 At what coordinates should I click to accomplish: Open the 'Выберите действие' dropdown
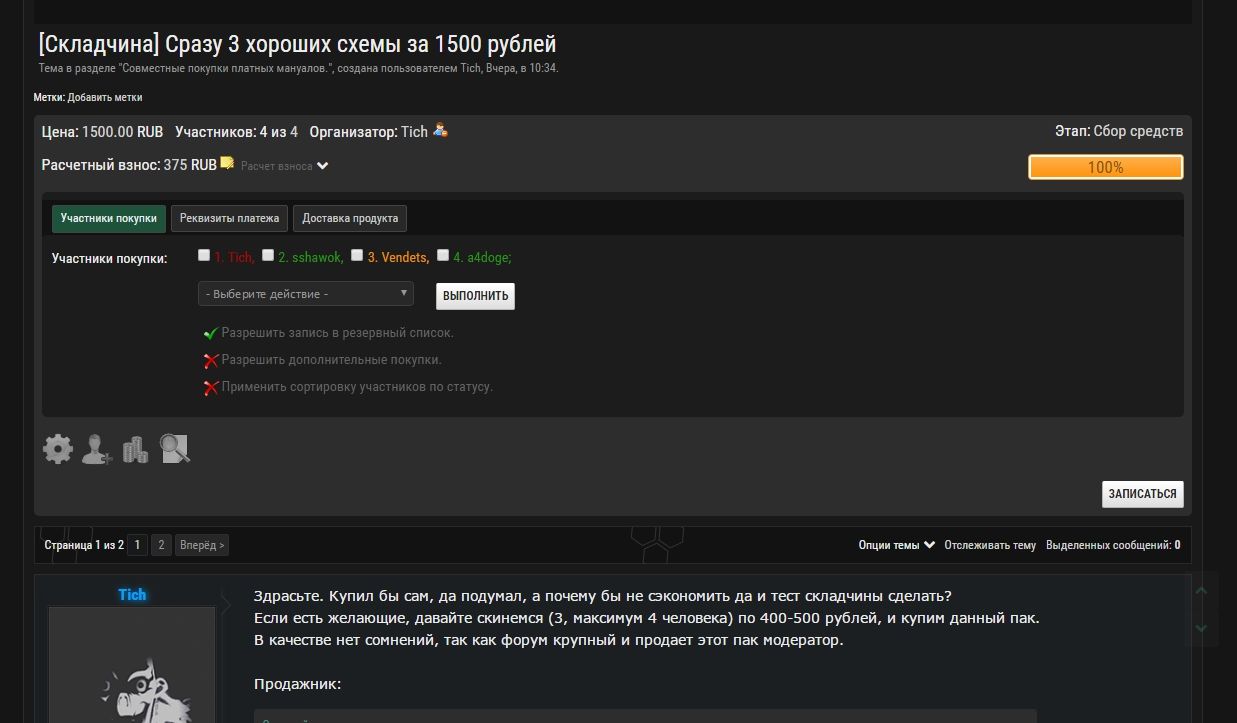[x=306, y=294]
